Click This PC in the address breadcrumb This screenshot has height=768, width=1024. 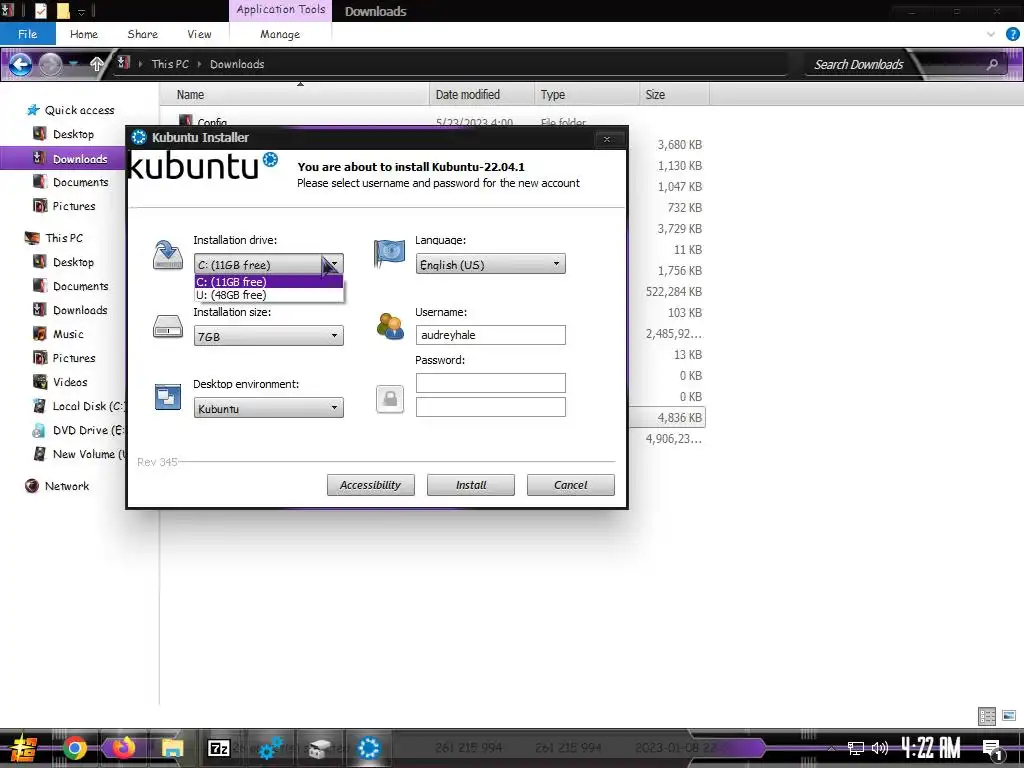point(170,64)
